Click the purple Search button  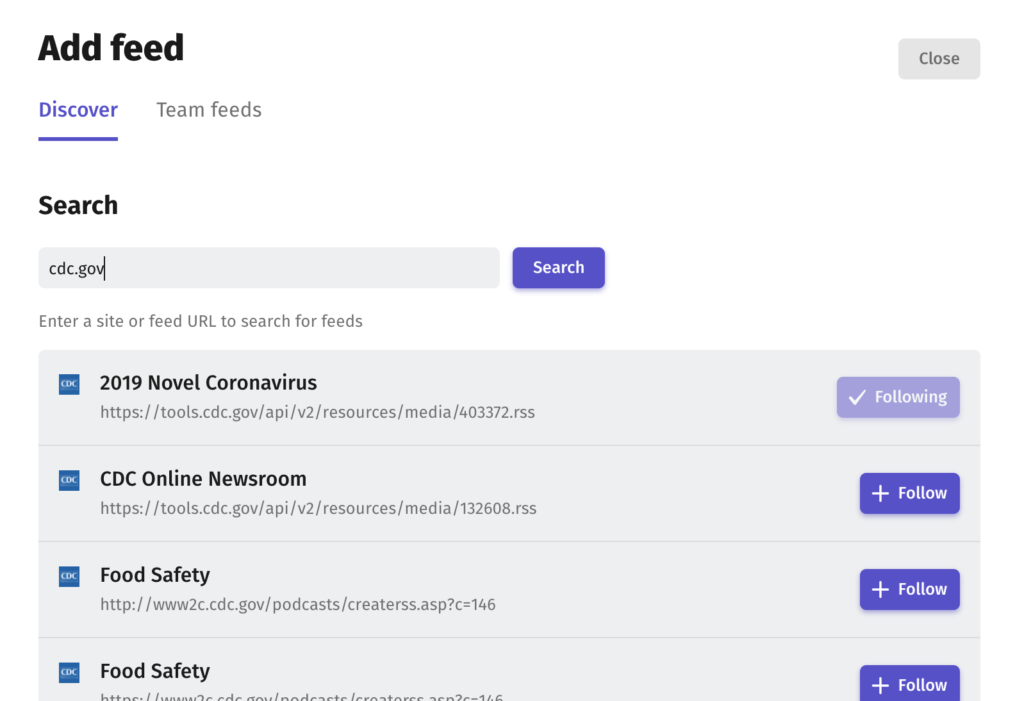coord(558,268)
